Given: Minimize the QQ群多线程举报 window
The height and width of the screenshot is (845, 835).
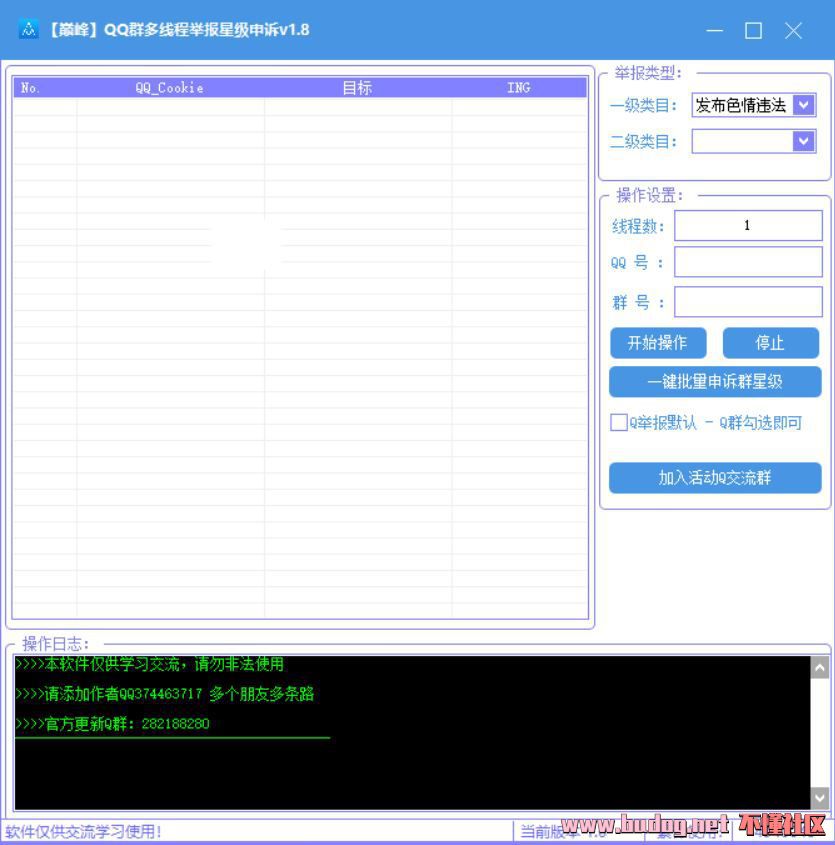Looking at the screenshot, I should (x=714, y=31).
